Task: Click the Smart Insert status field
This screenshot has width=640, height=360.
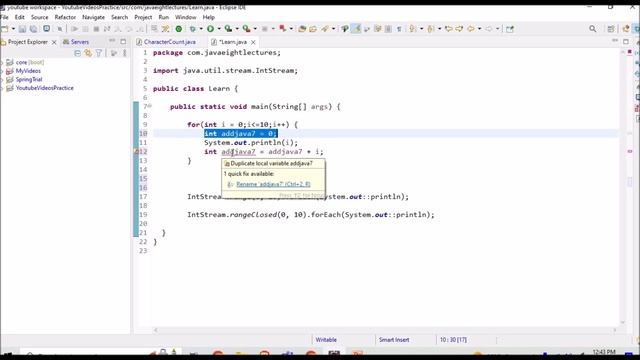Action: [394, 340]
